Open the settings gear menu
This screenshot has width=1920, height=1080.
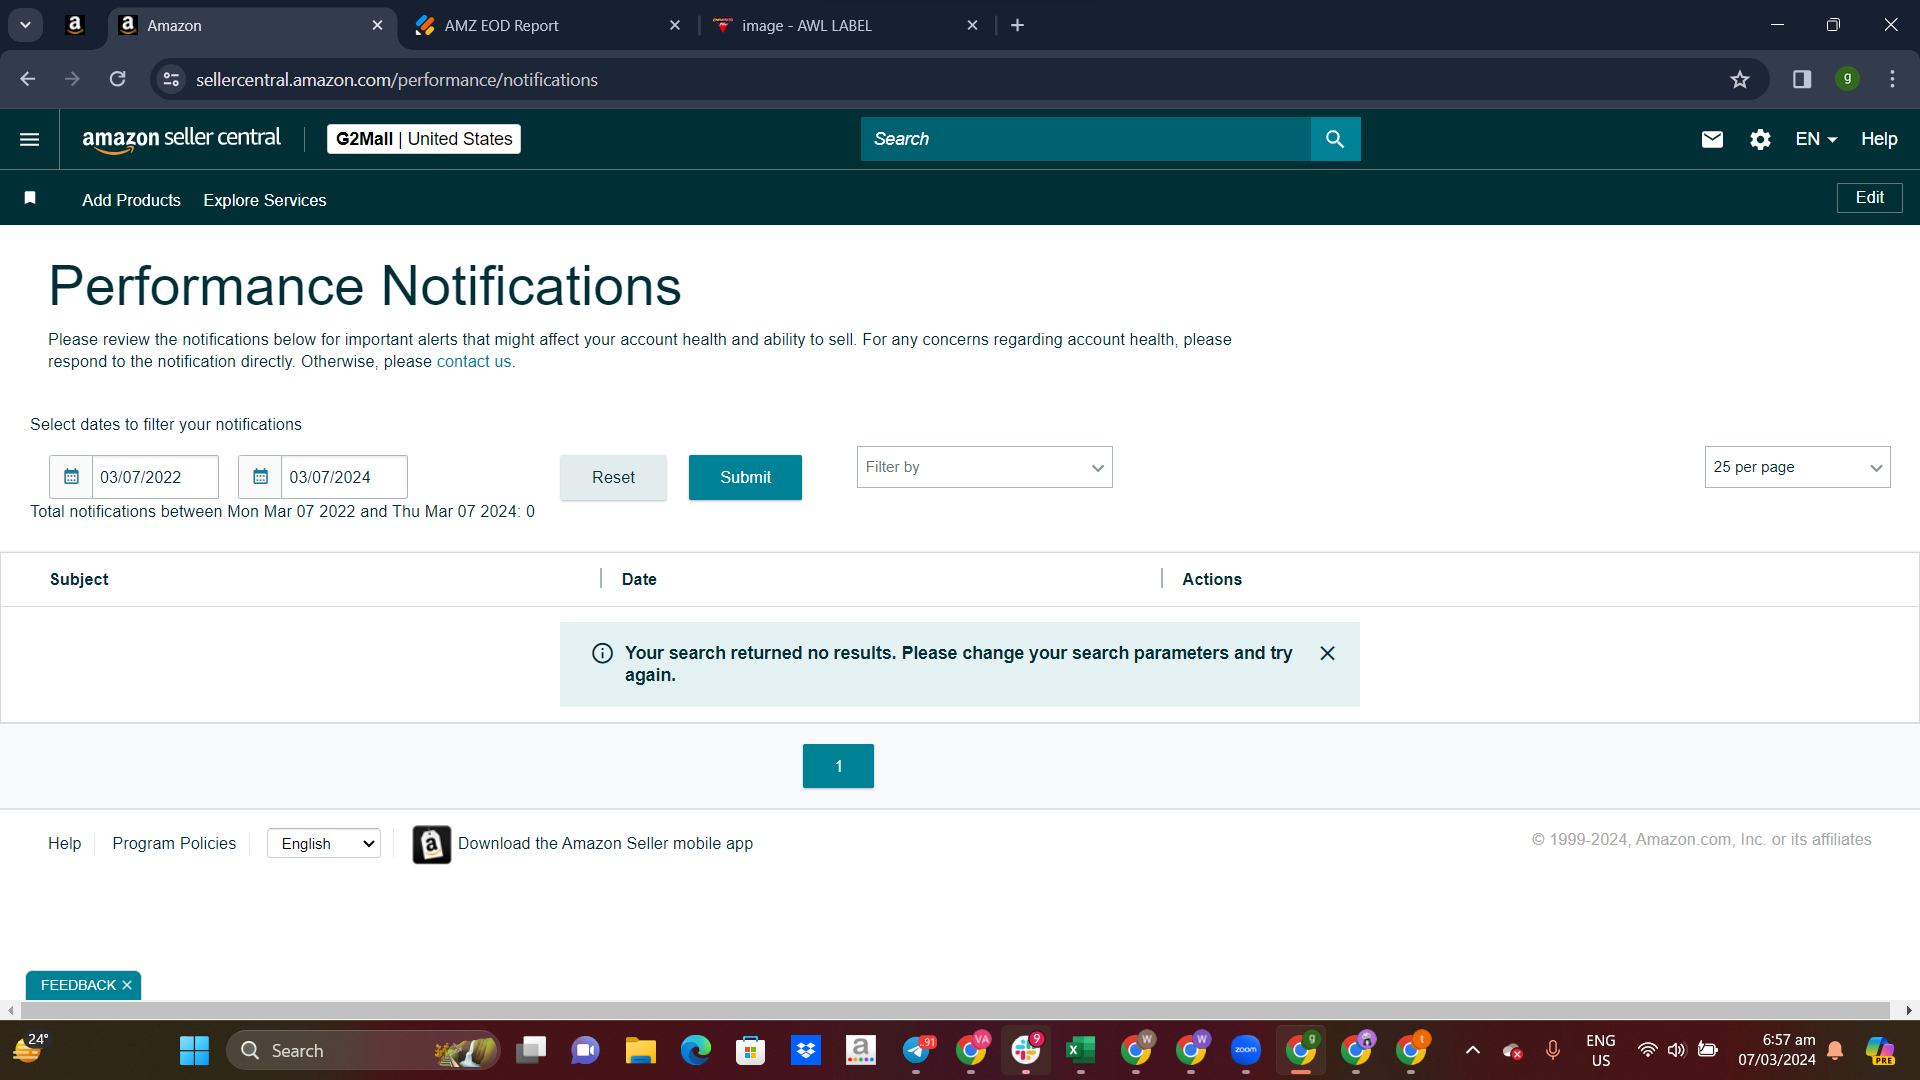coord(1760,139)
